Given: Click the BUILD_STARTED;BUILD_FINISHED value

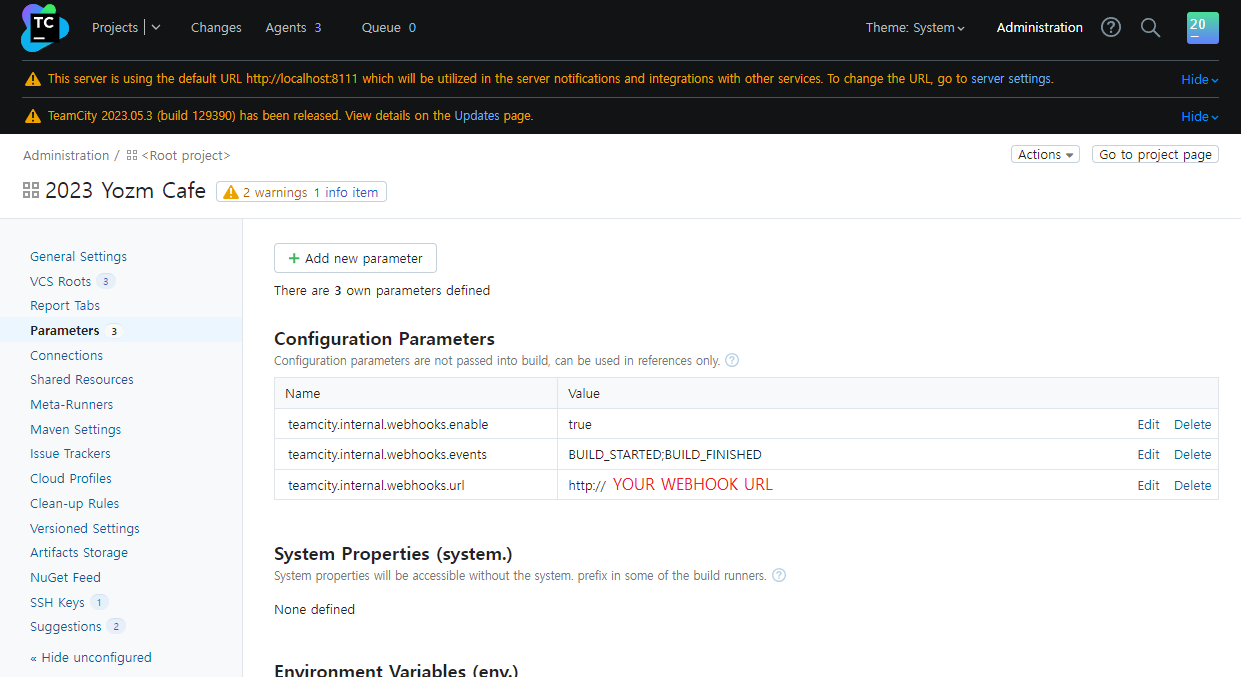Looking at the screenshot, I should (x=665, y=455).
